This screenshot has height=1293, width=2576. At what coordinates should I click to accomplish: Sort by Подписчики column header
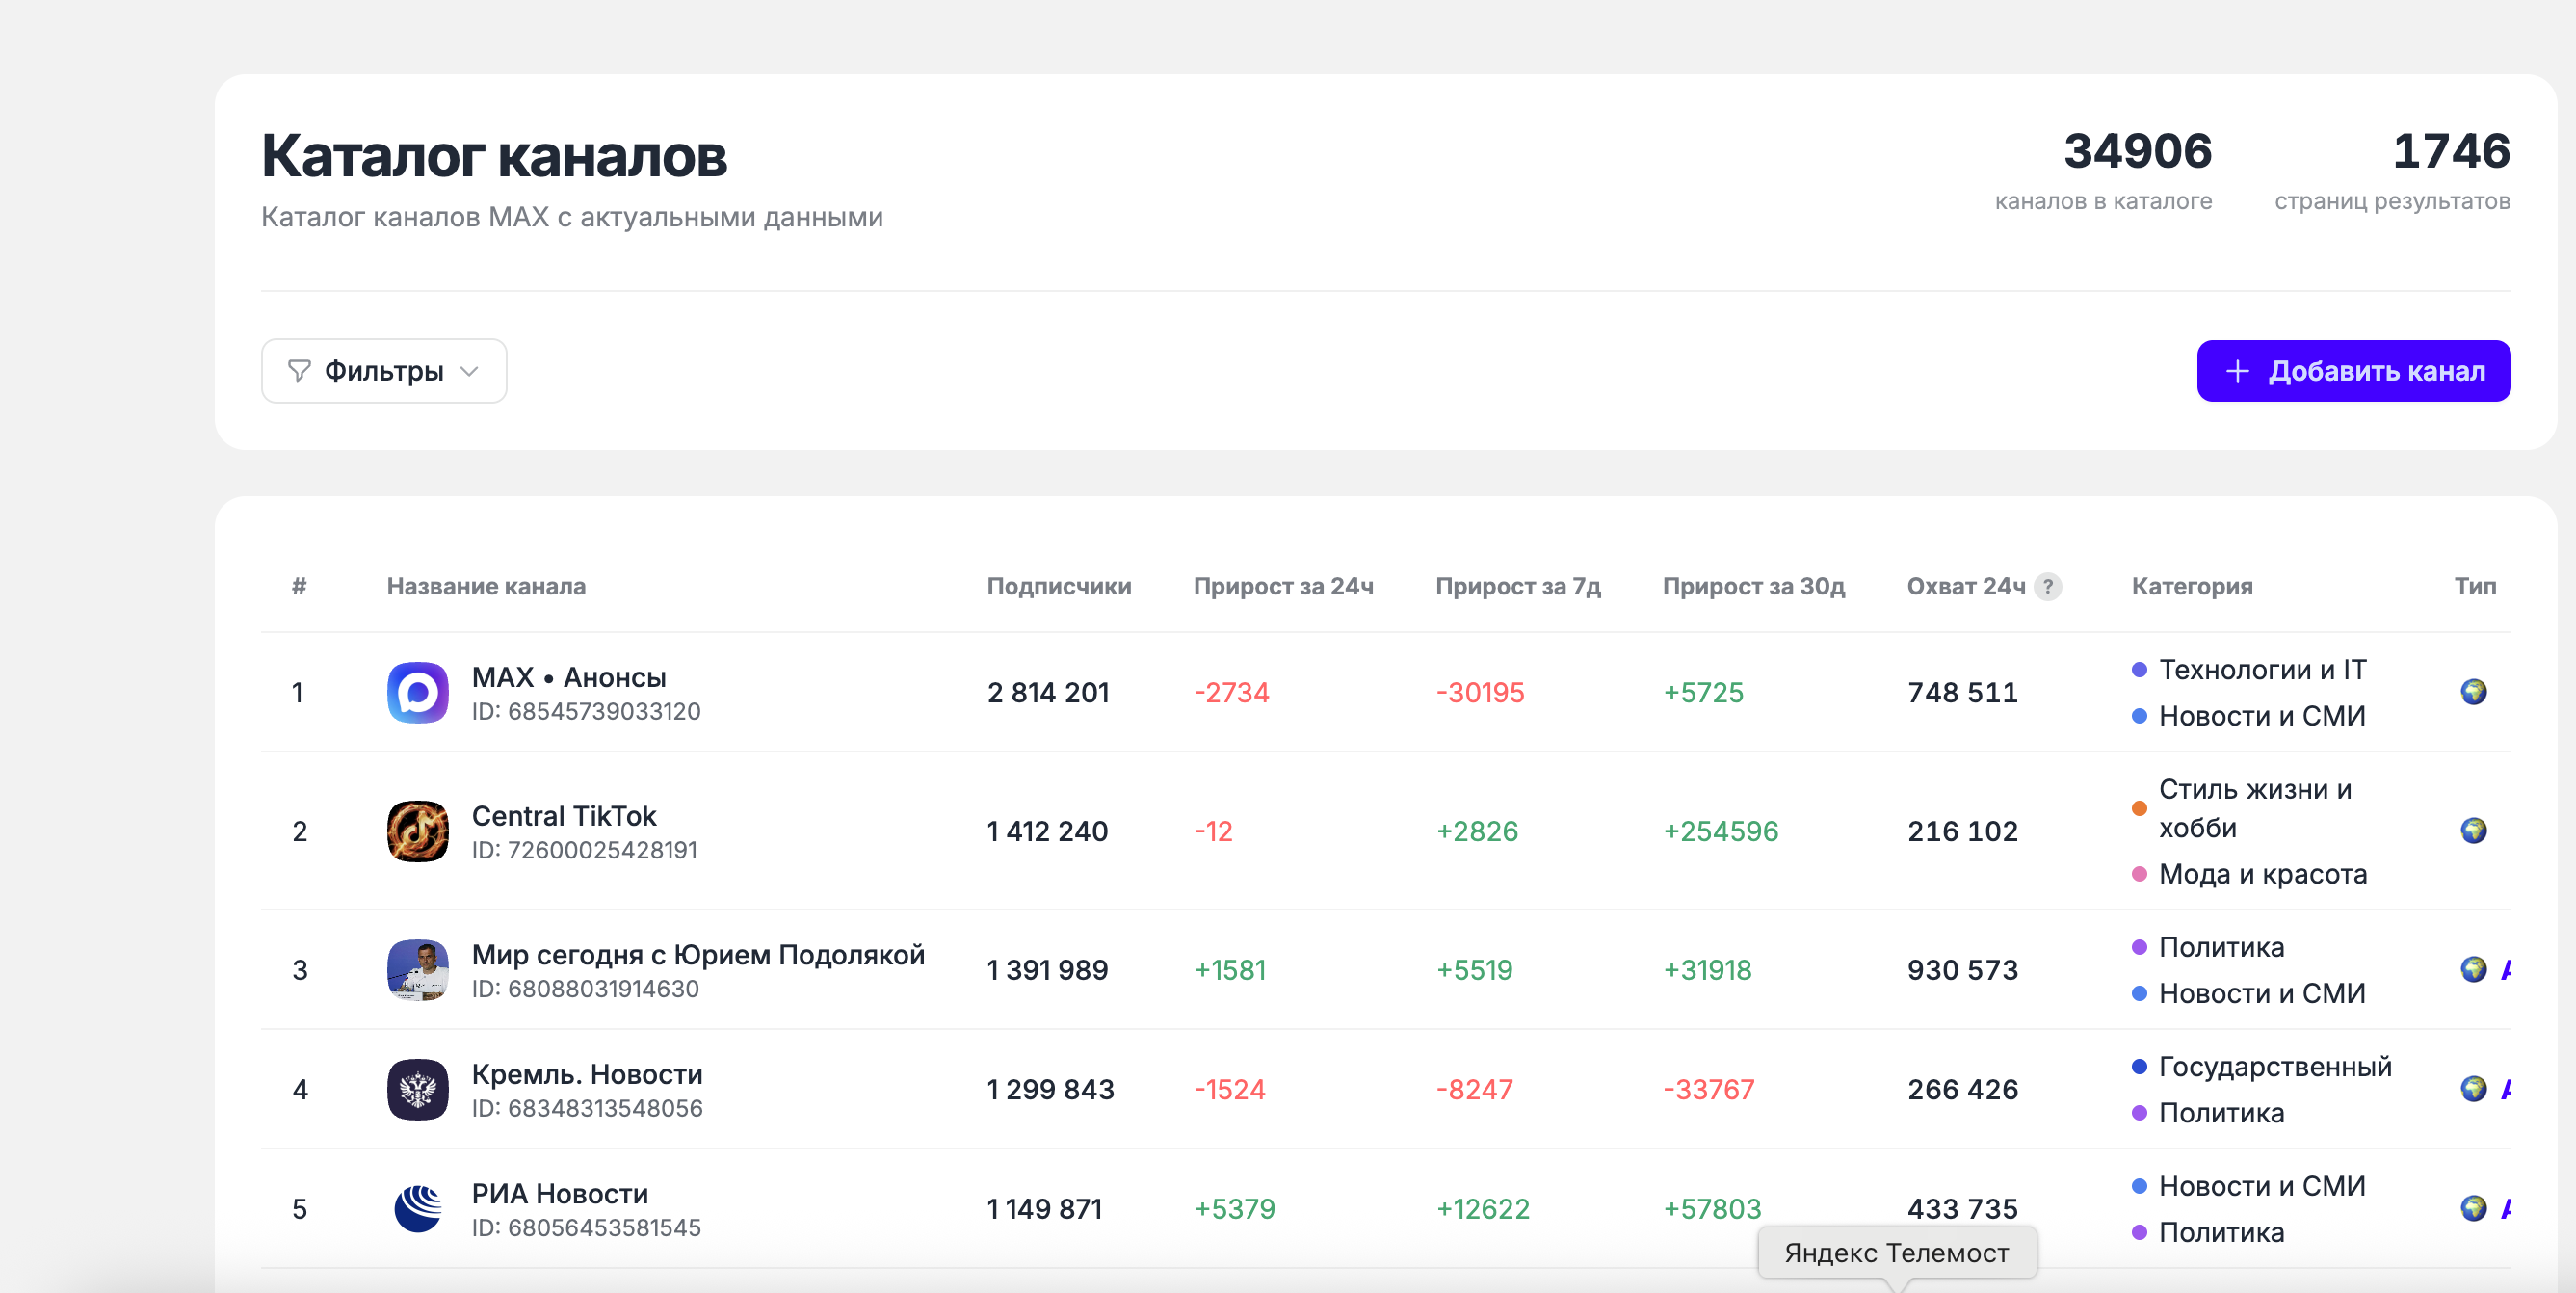coord(1059,586)
